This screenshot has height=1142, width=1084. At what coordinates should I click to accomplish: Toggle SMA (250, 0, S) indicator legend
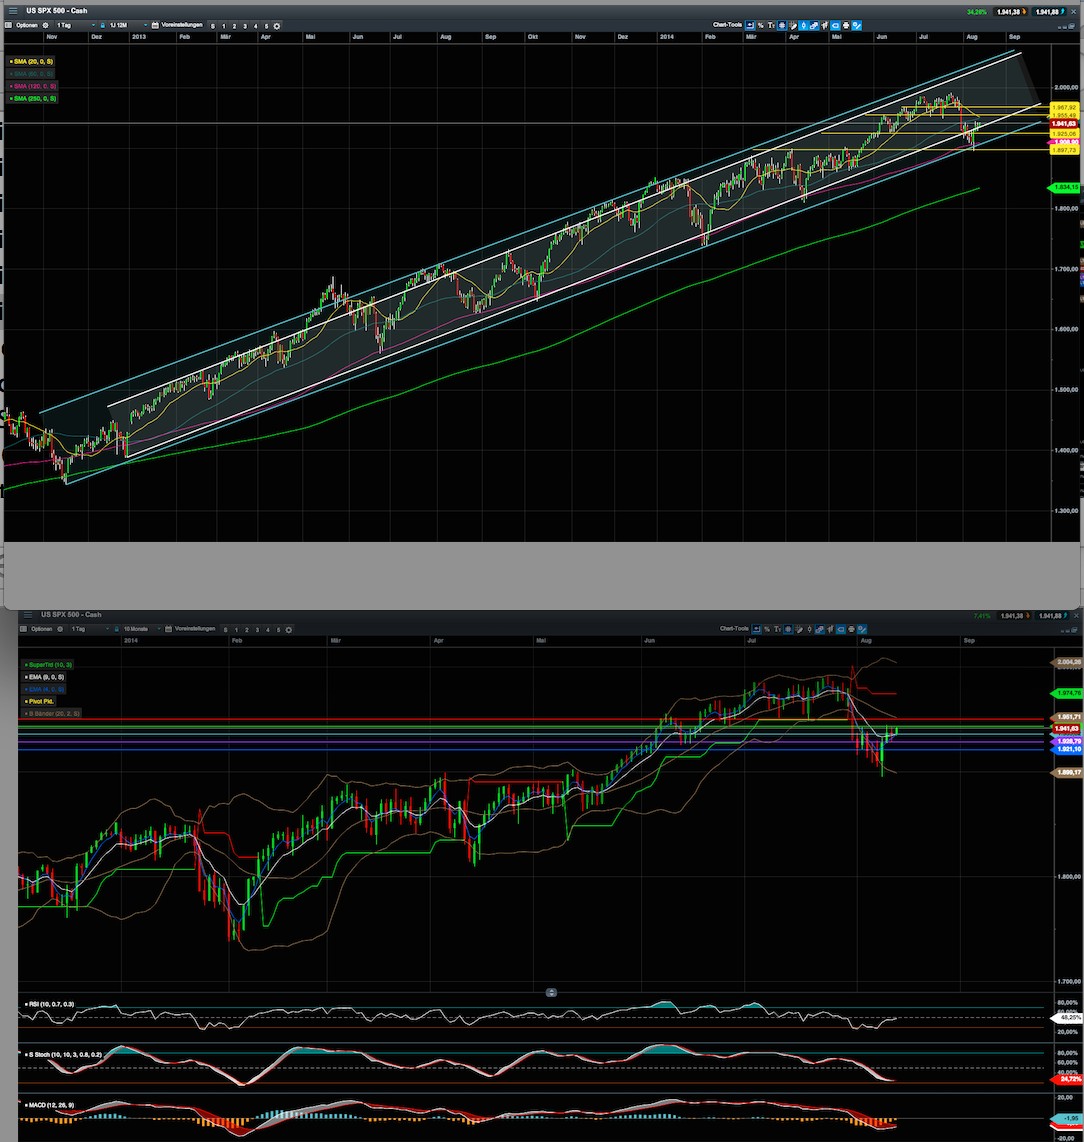(33, 98)
